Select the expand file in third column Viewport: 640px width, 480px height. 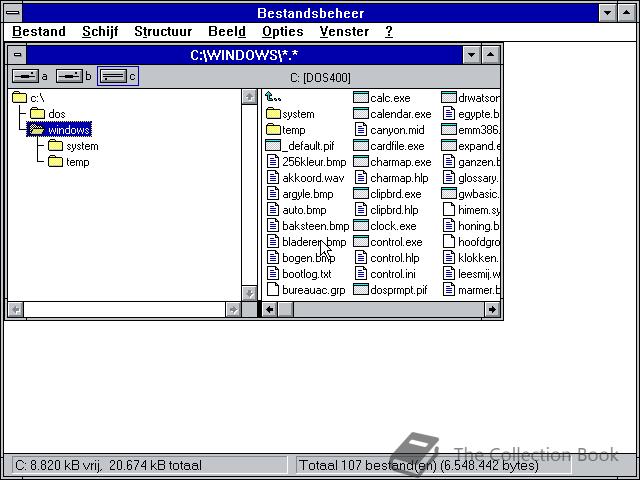[x=471, y=146]
